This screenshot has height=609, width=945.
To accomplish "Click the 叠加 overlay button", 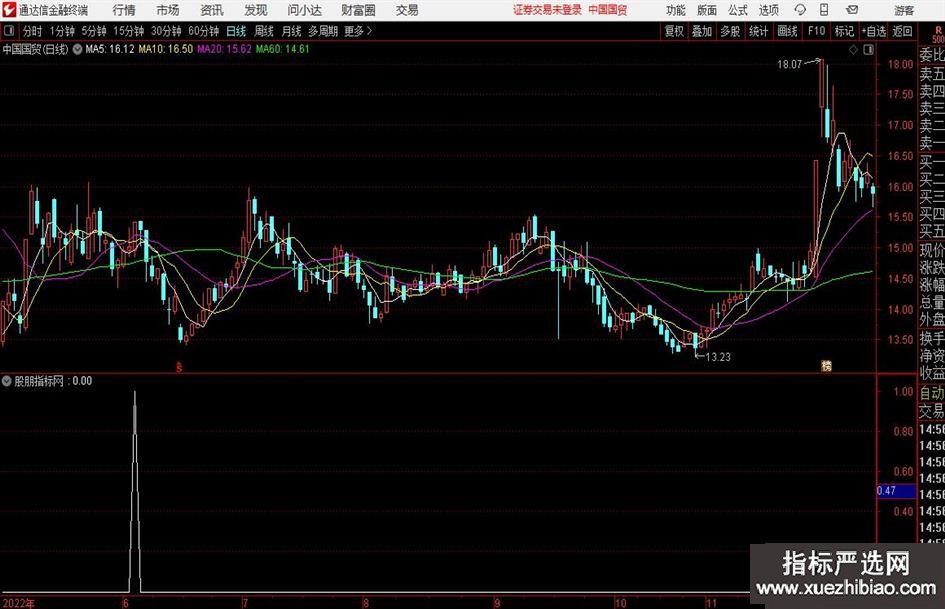I will point(702,31).
